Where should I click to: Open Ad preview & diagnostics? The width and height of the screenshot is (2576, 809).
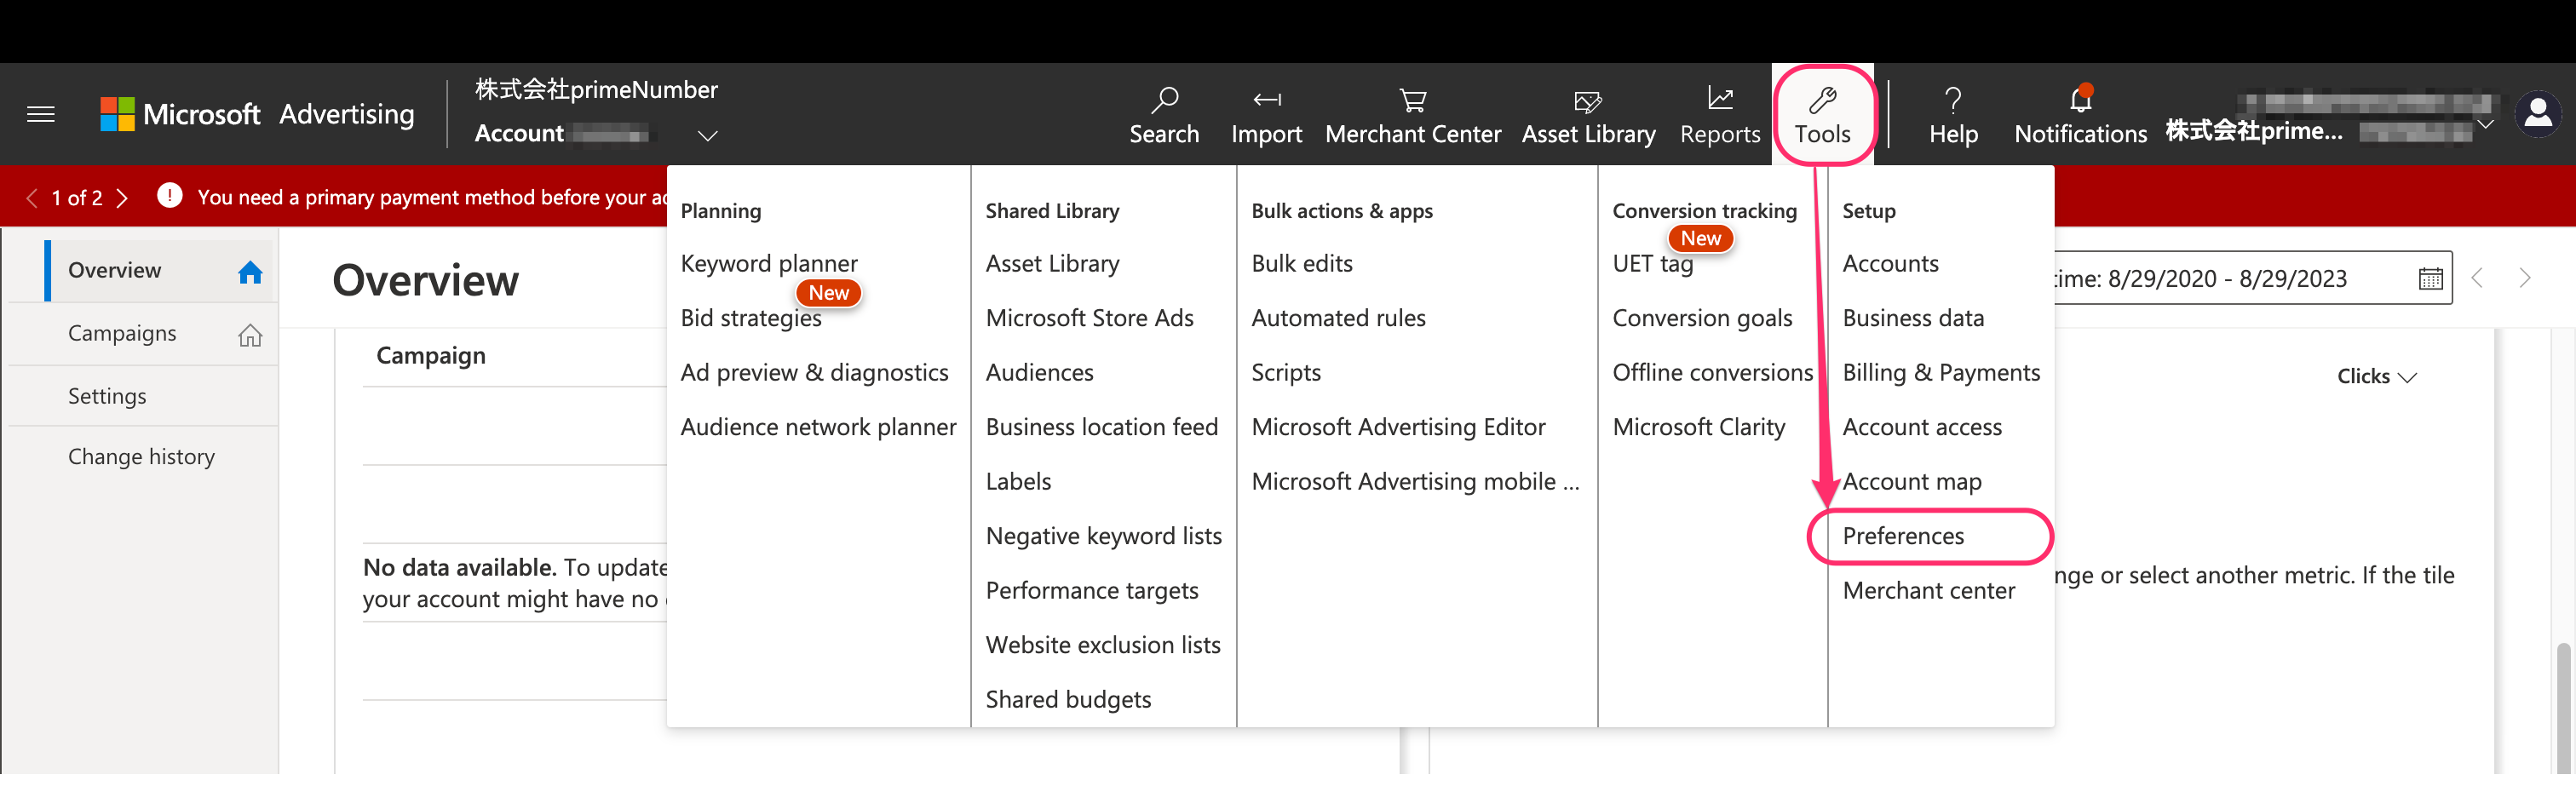coord(814,373)
